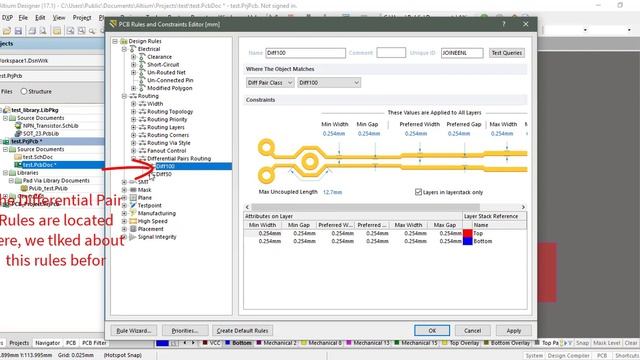Open SOT_23.PcbLib document
640x360 pixels.
coord(41,133)
